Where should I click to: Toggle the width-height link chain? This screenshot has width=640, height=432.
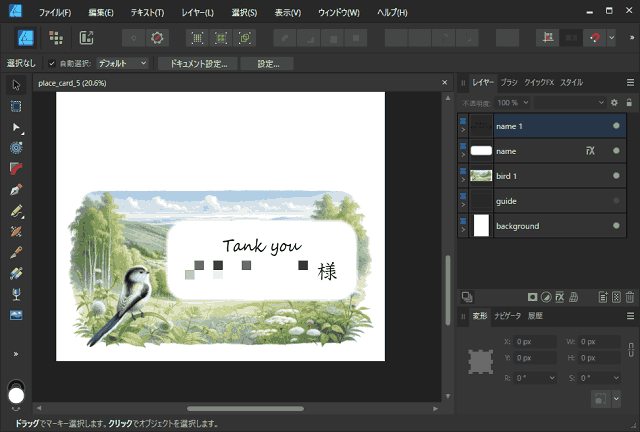631,350
